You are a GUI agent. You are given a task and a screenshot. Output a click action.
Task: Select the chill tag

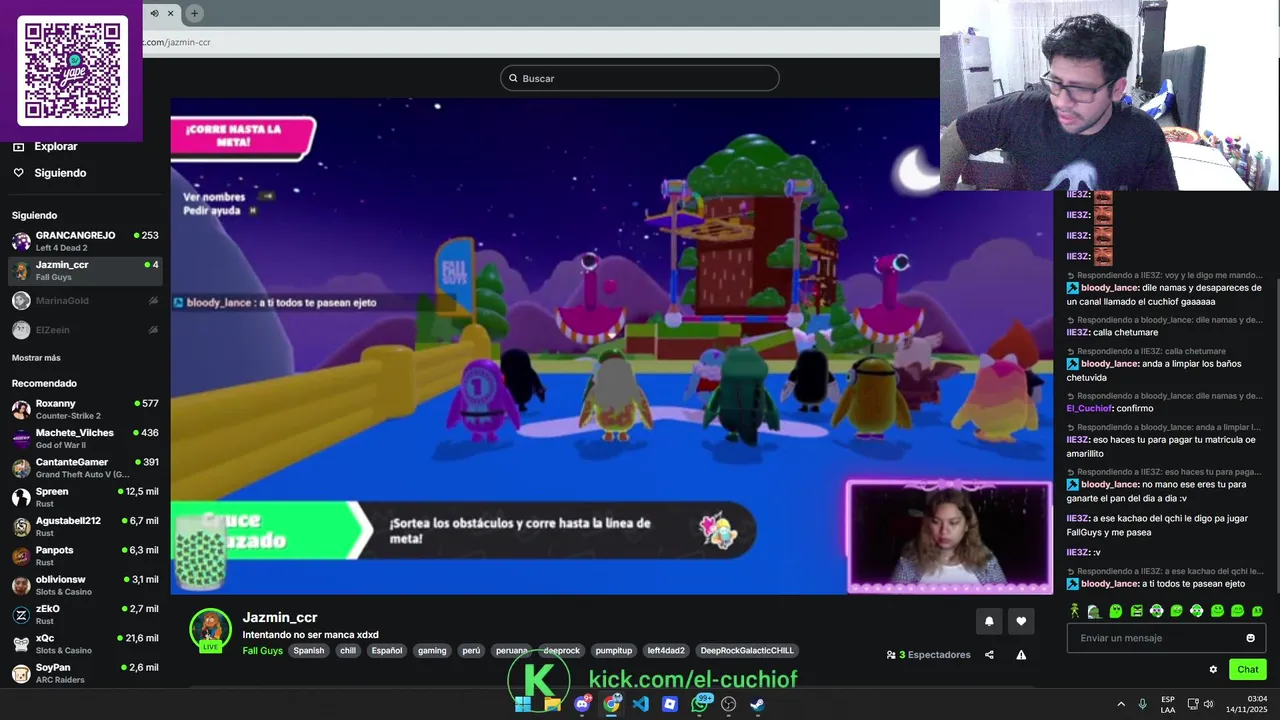pos(348,650)
